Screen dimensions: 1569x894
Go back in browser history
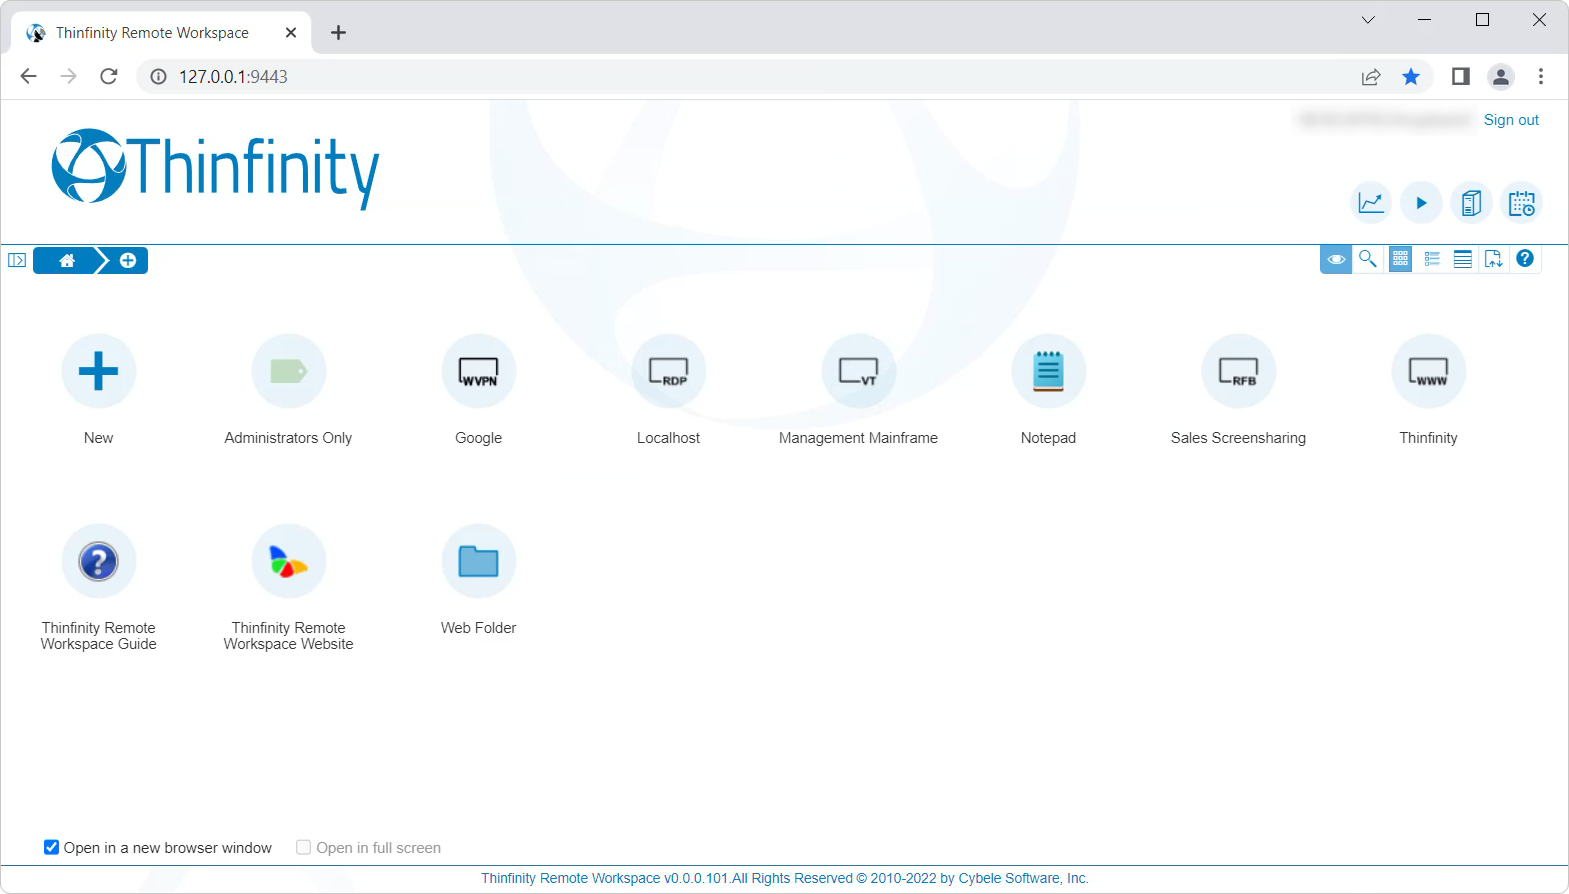(x=28, y=77)
